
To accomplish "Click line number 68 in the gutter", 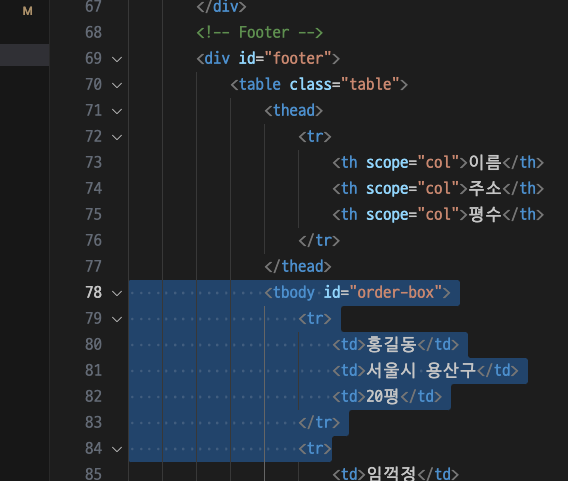I will [x=93, y=32].
